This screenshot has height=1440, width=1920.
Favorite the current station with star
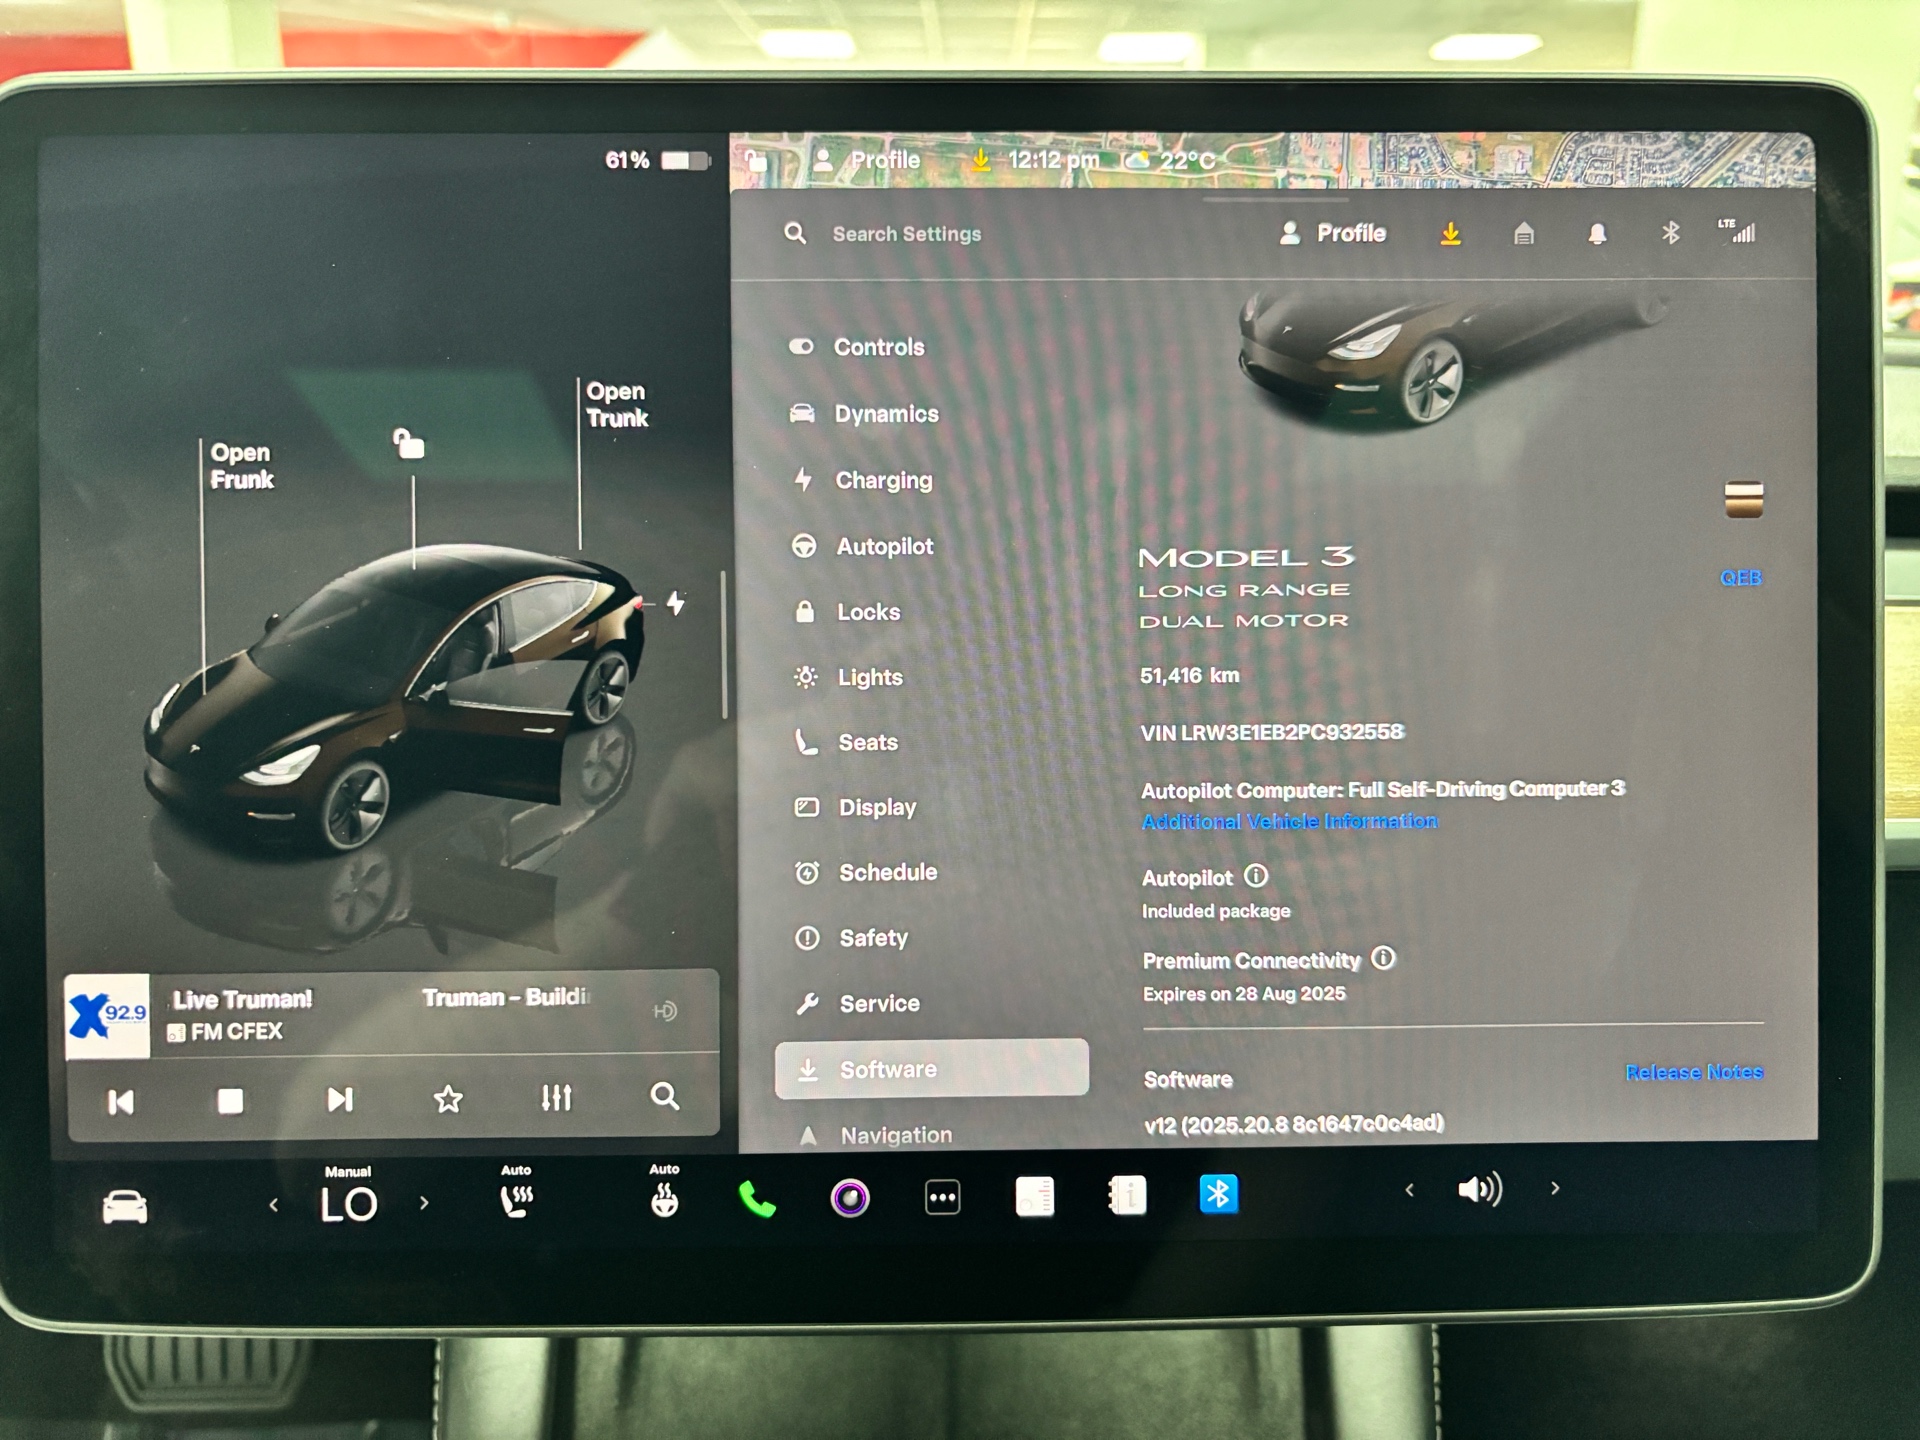[448, 1099]
